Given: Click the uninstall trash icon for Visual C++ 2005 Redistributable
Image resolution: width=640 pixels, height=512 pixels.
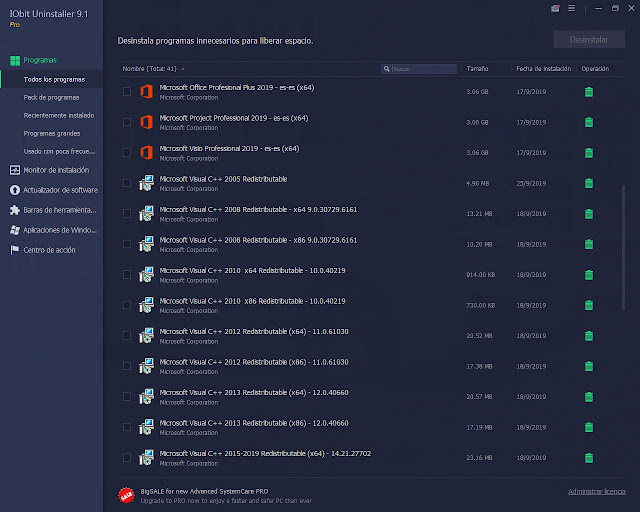Looking at the screenshot, I should (x=589, y=183).
